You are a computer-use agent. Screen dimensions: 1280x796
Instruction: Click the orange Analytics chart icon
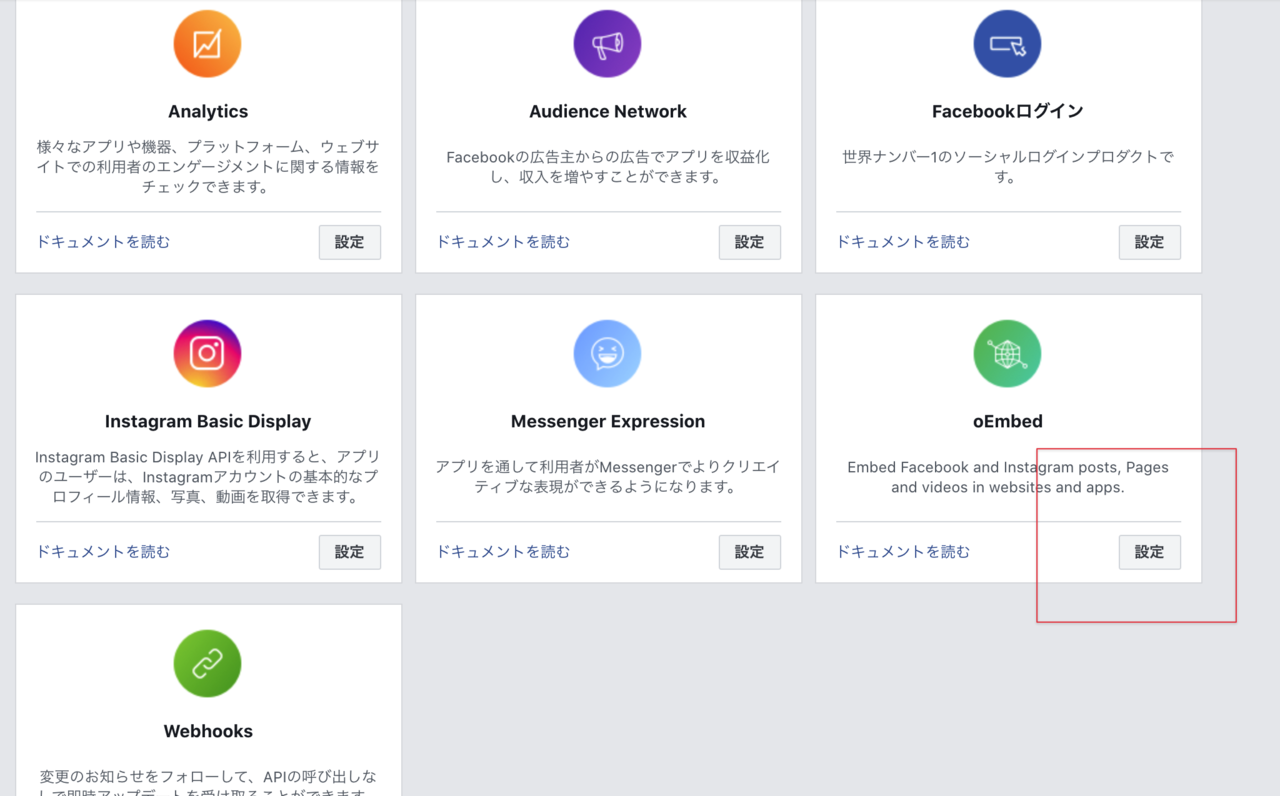tap(208, 44)
